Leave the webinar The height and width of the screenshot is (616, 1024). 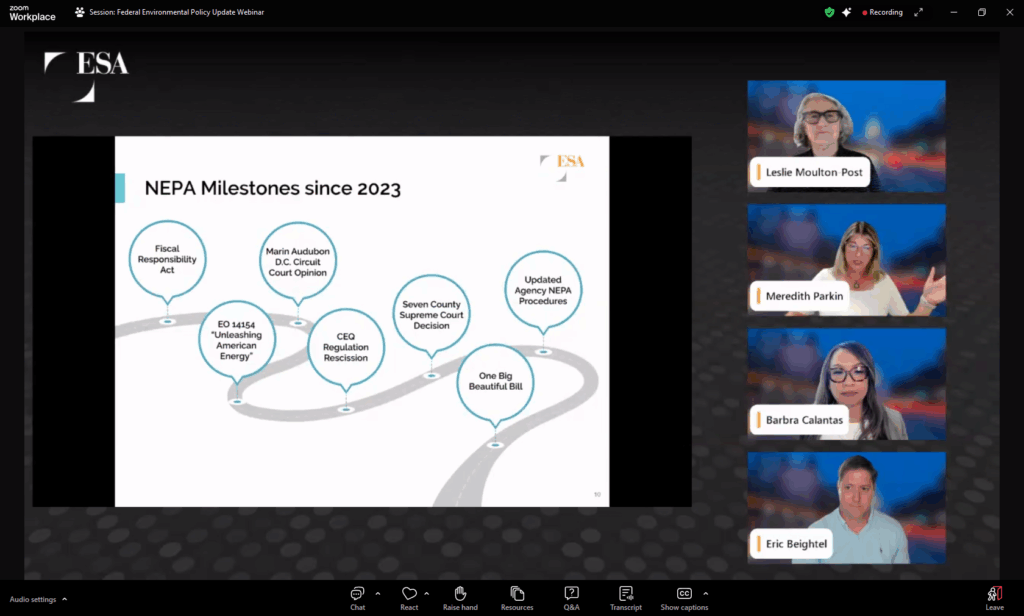[994, 596]
